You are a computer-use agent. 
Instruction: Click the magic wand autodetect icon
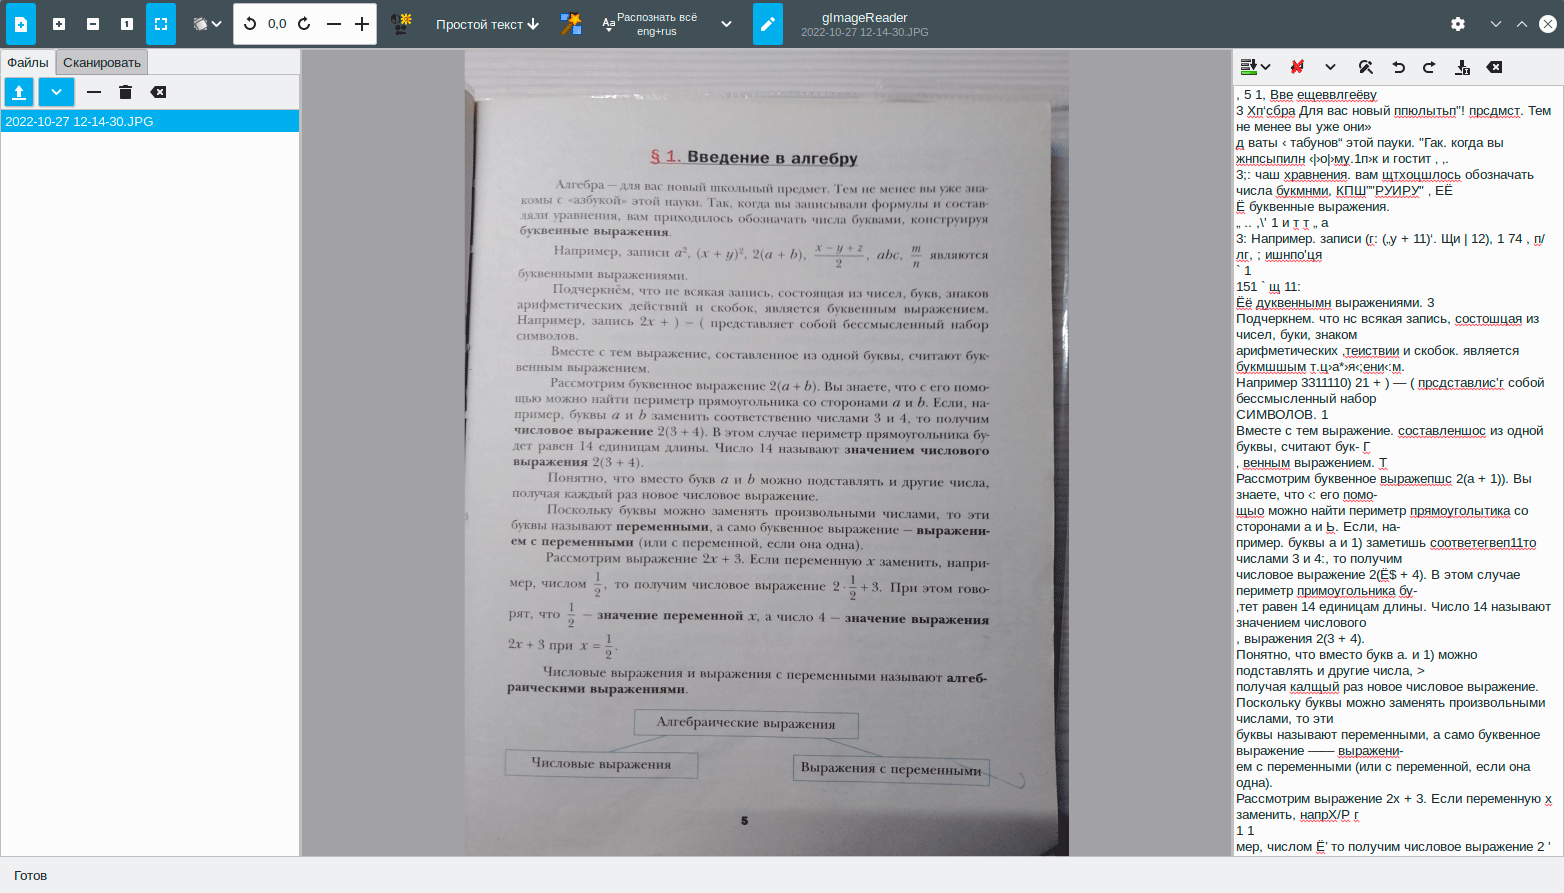(x=571, y=24)
